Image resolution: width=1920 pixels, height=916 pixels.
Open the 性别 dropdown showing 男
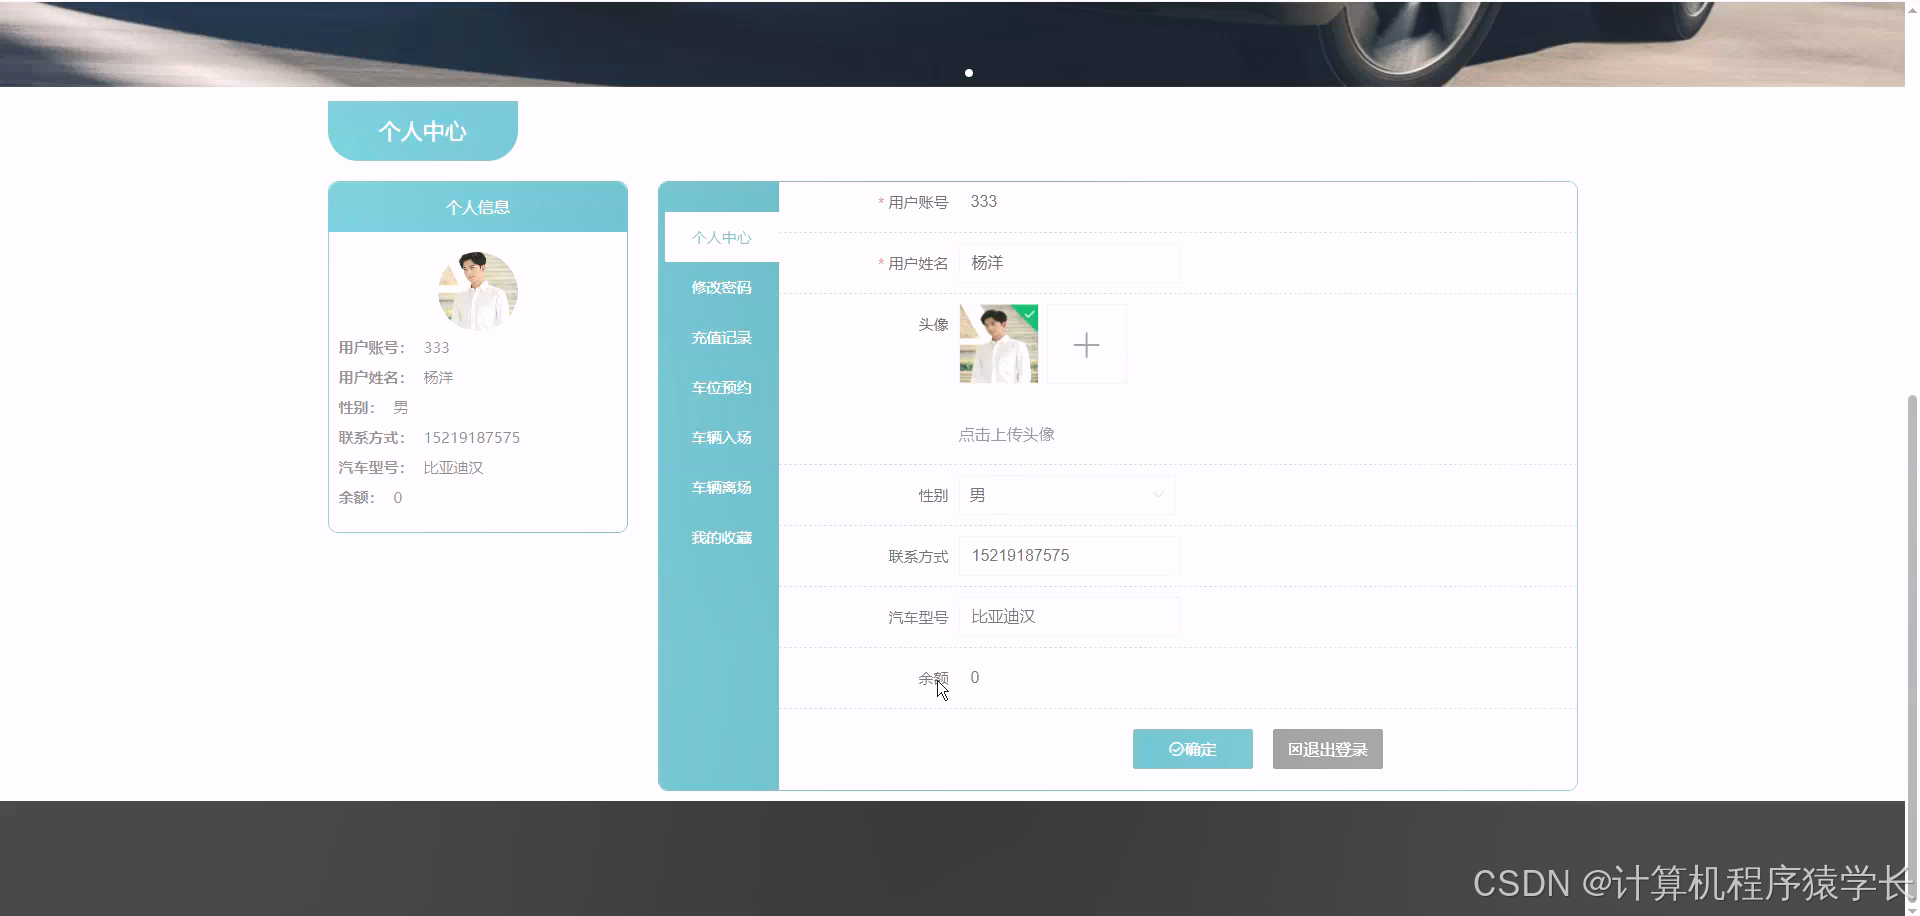tap(1067, 495)
